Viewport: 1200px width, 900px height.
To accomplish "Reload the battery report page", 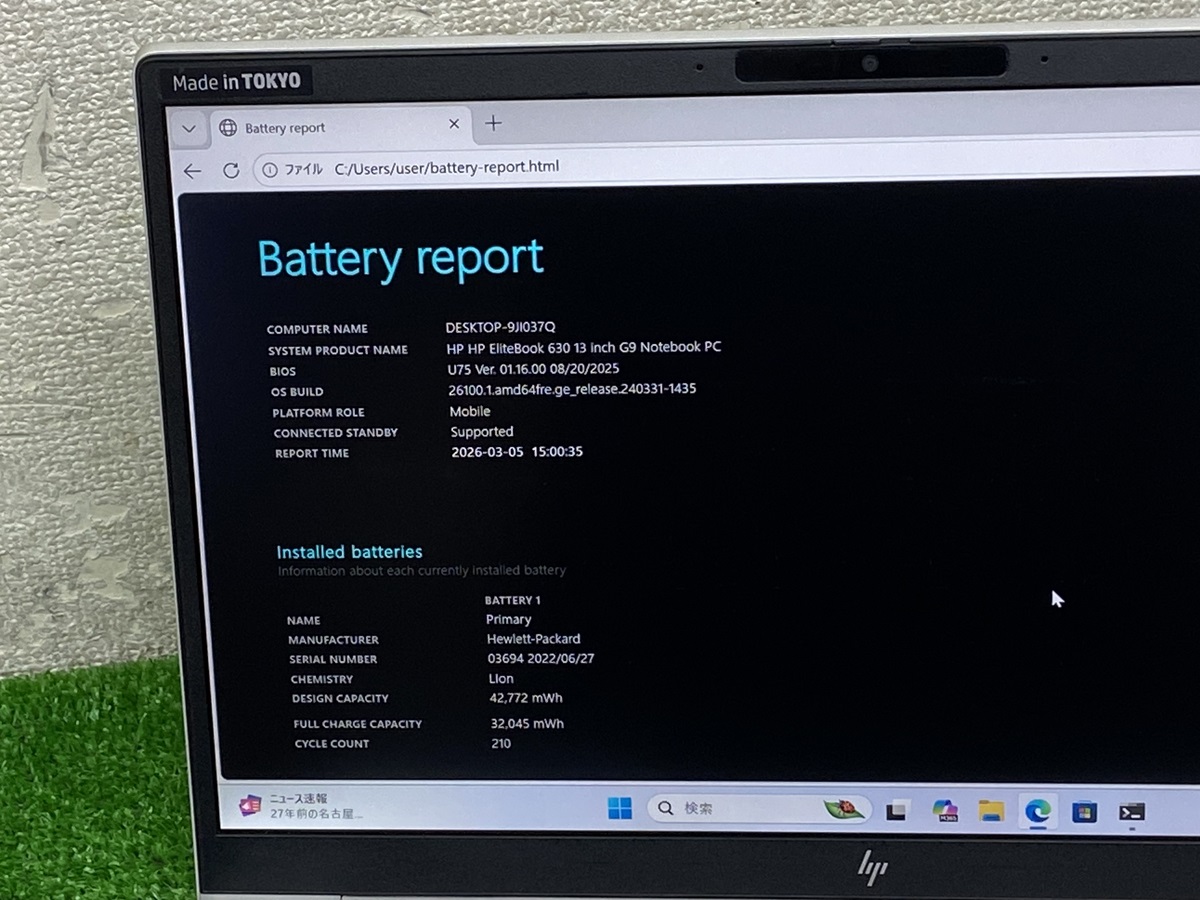I will pyautogui.click(x=231, y=171).
